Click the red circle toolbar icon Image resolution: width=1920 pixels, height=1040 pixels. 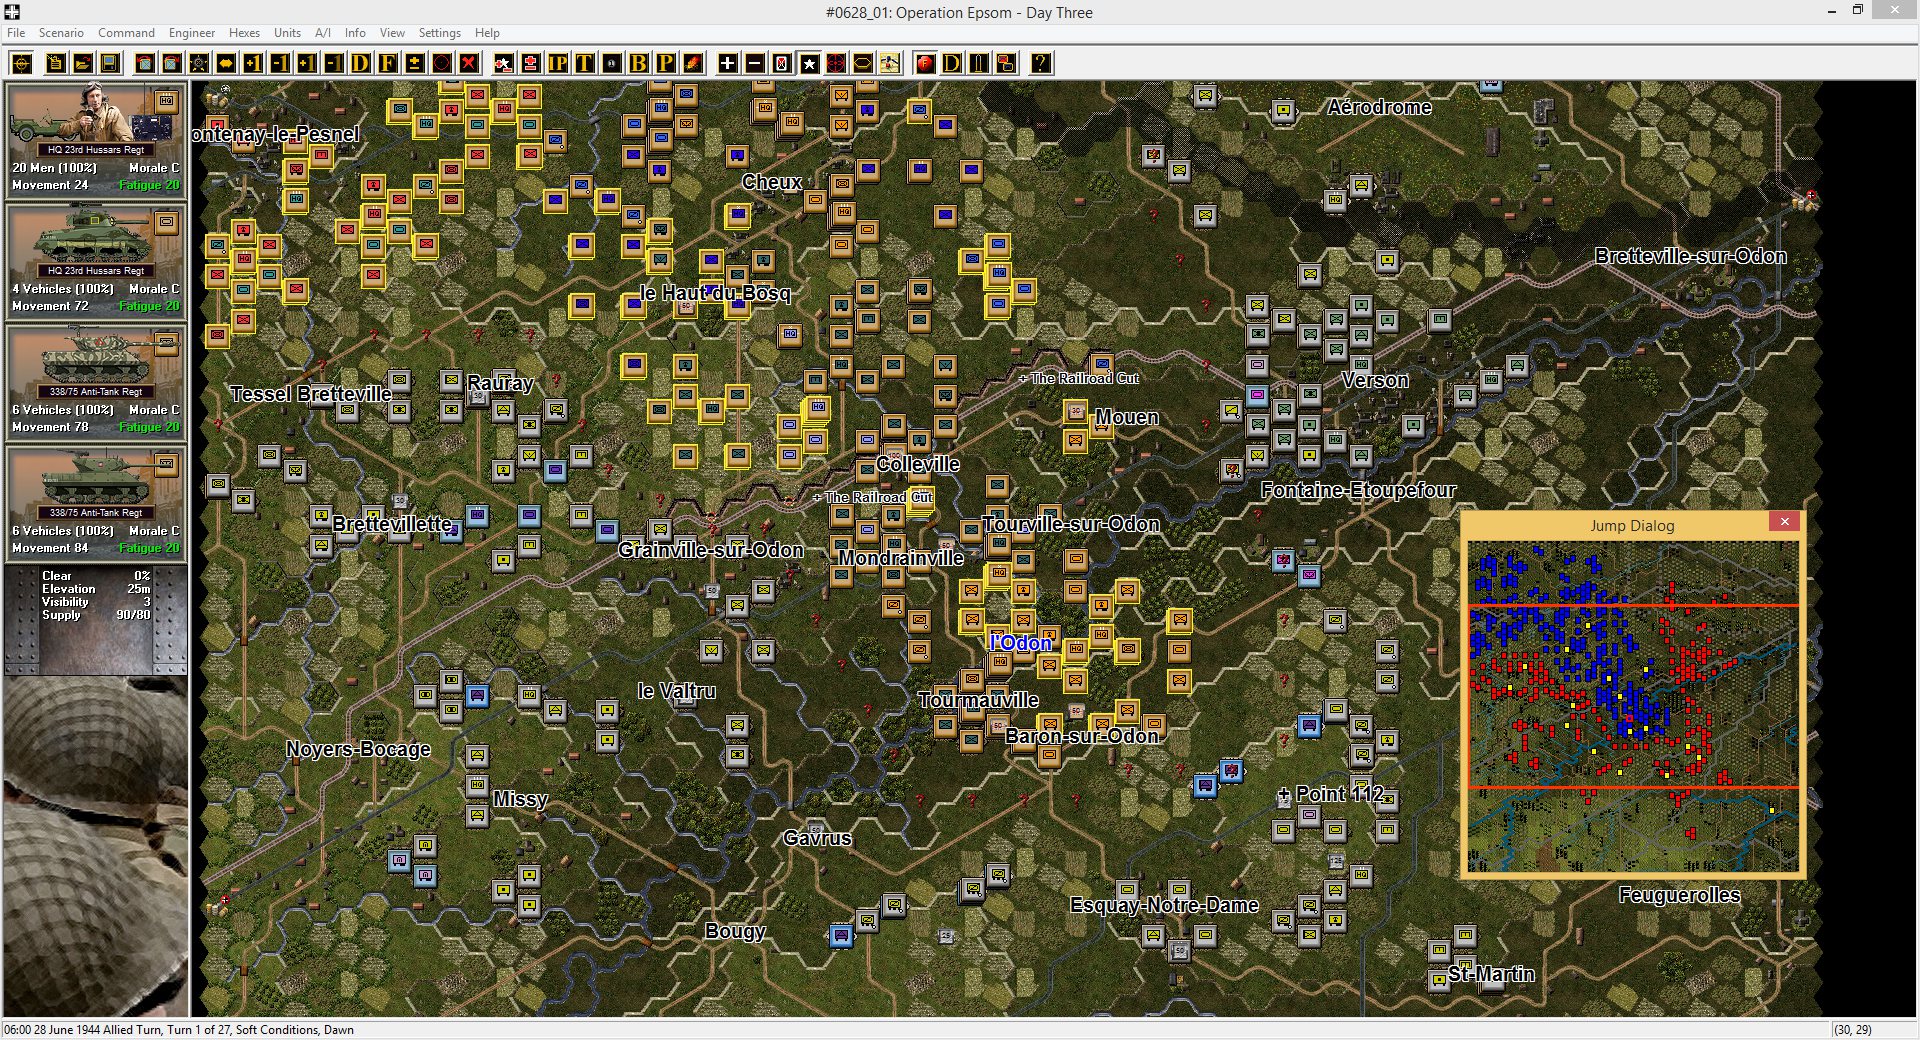[x=441, y=64]
